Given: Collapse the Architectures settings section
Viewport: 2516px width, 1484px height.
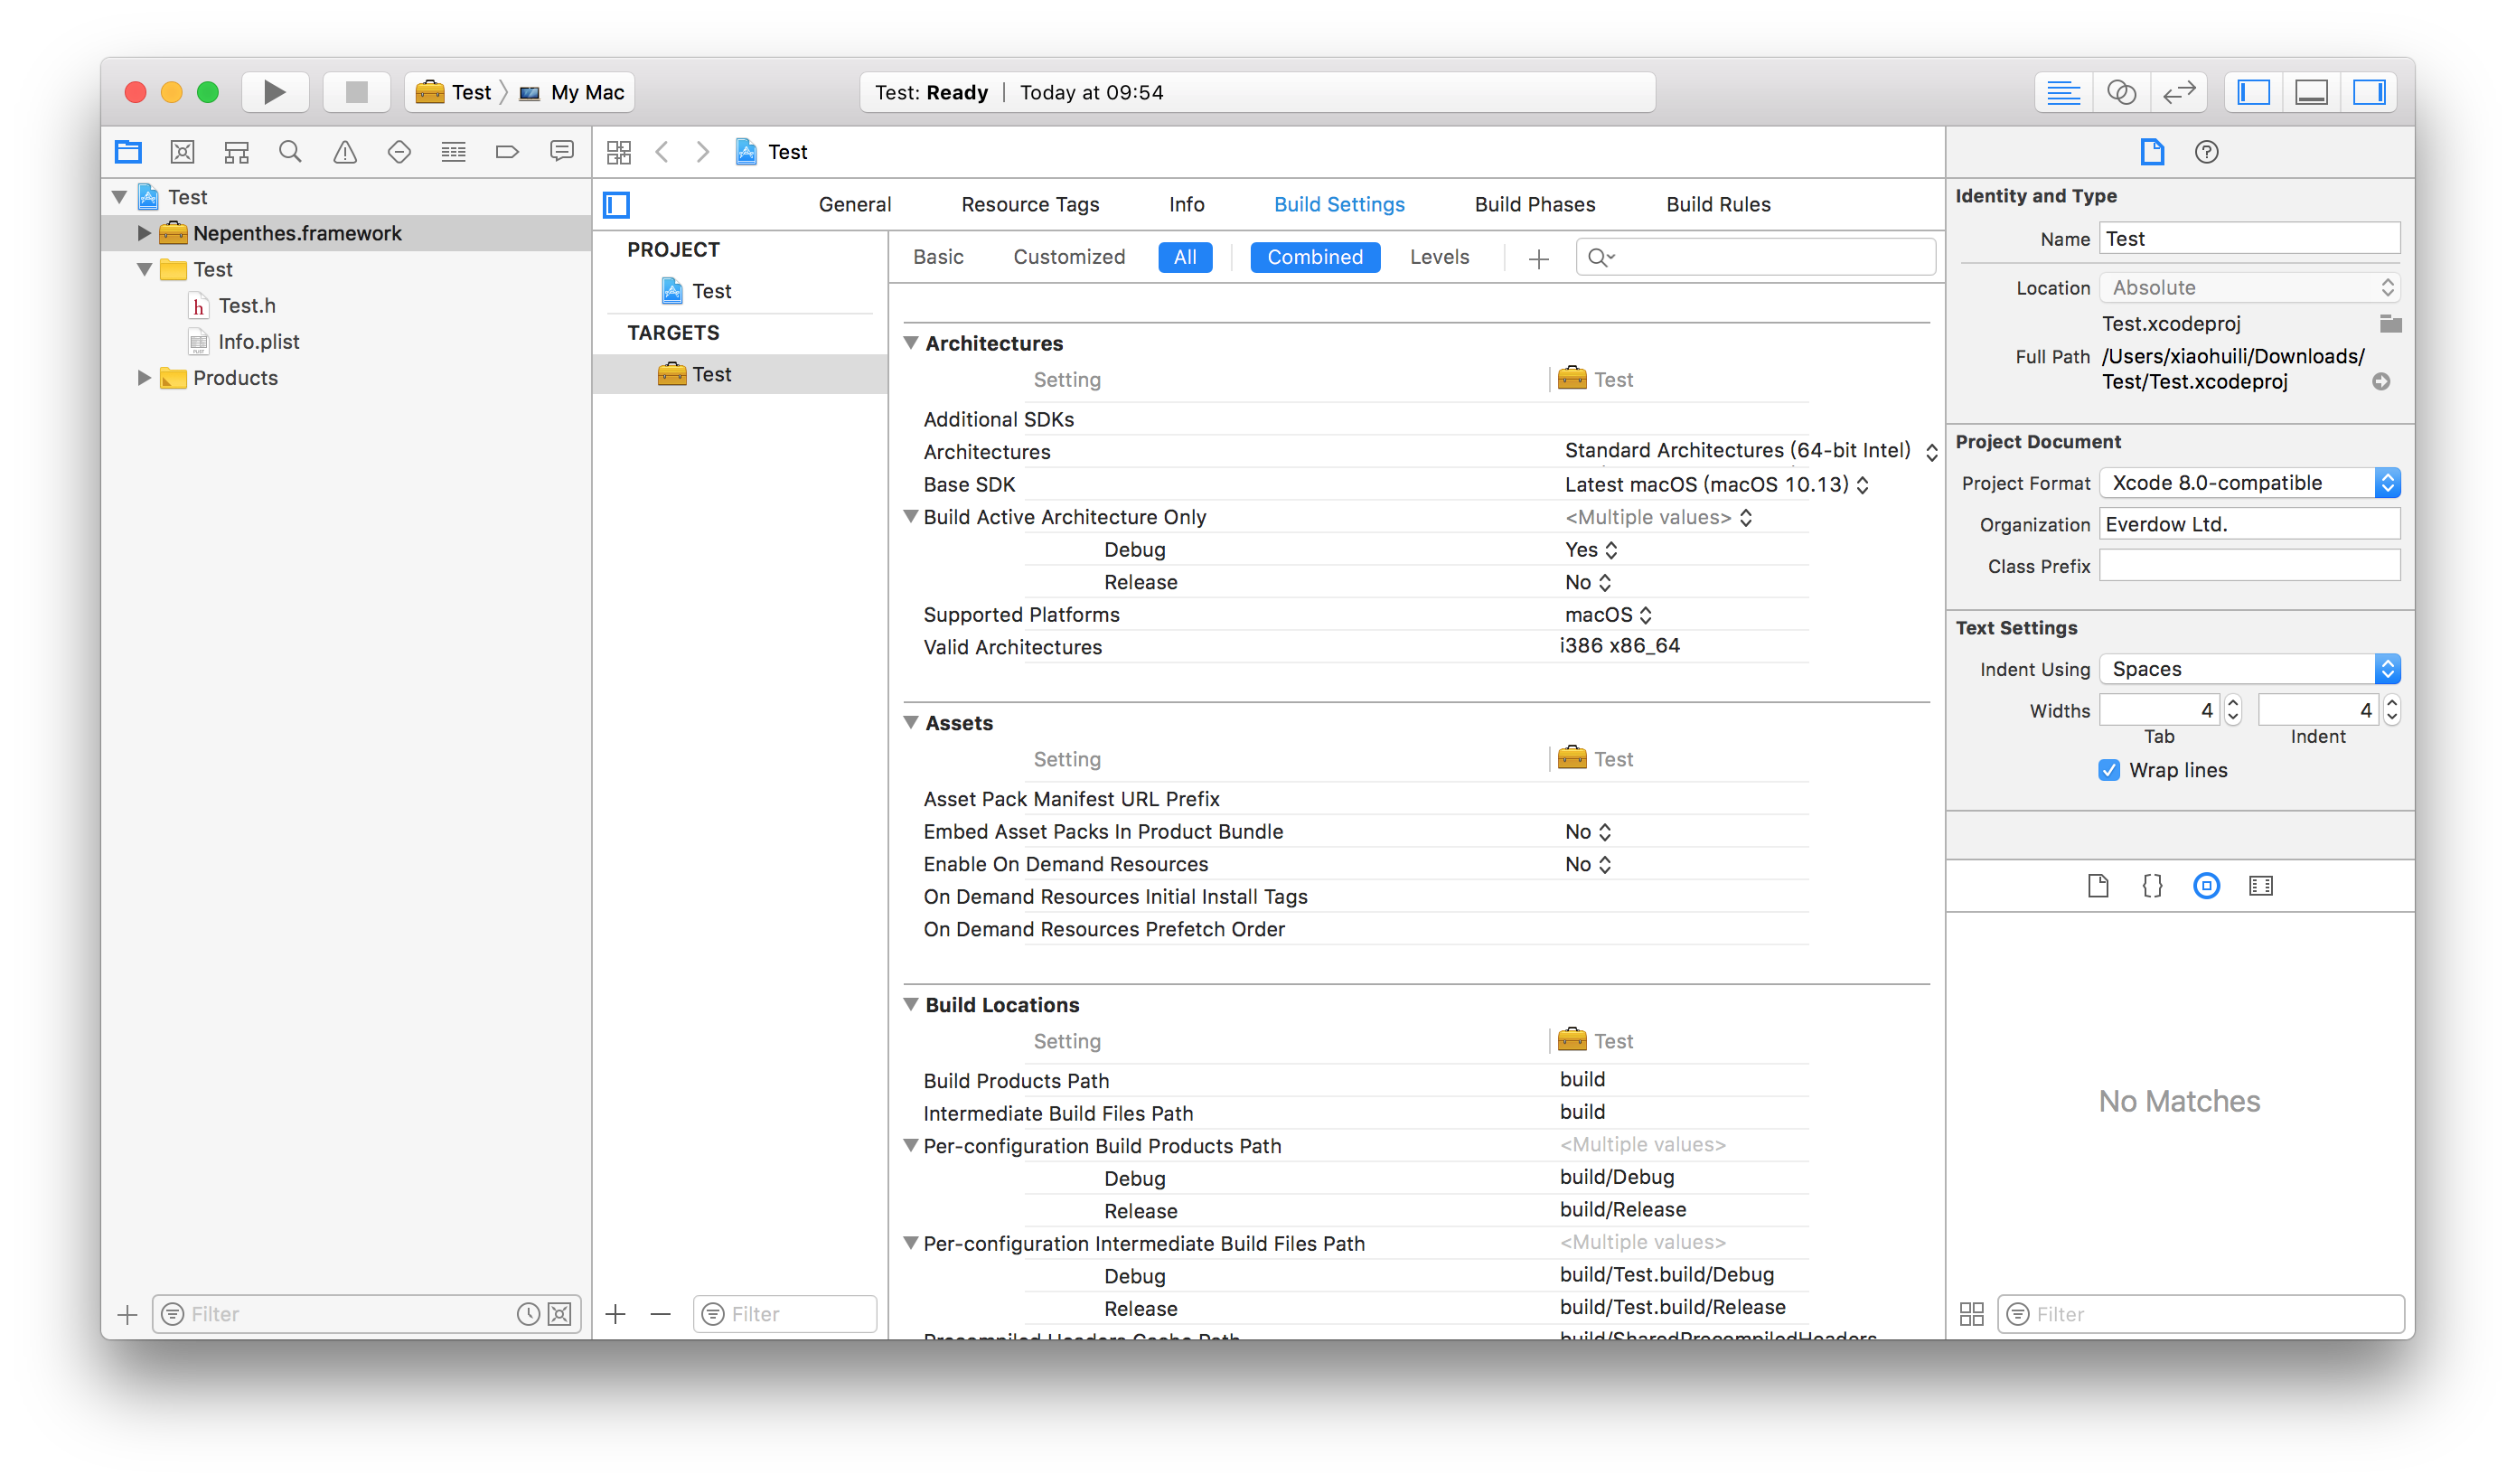Looking at the screenshot, I should (911, 343).
